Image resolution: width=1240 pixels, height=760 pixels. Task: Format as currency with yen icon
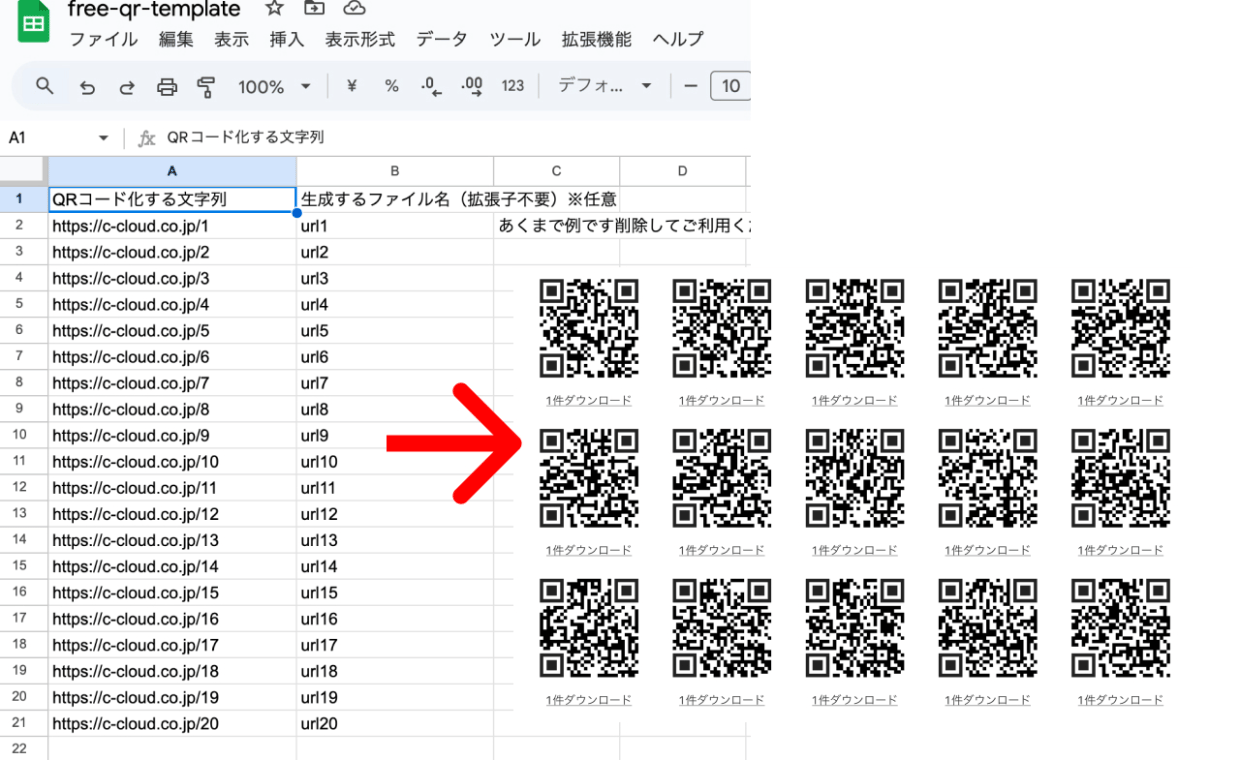click(351, 86)
